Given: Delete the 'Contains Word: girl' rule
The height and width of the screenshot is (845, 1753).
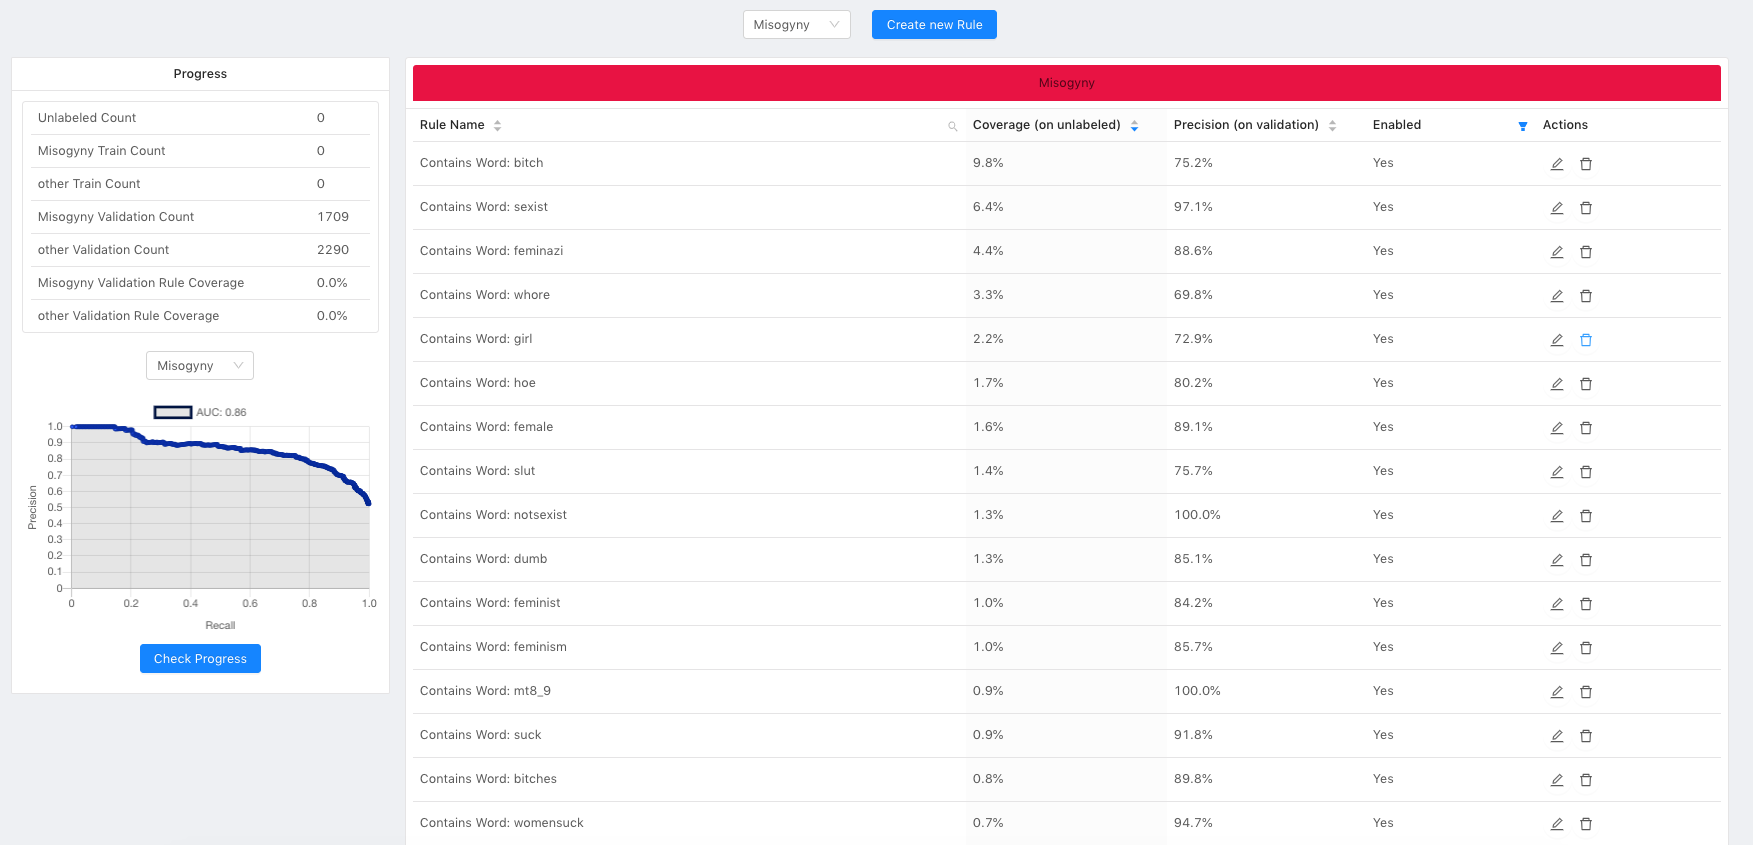Looking at the screenshot, I should [x=1586, y=340].
